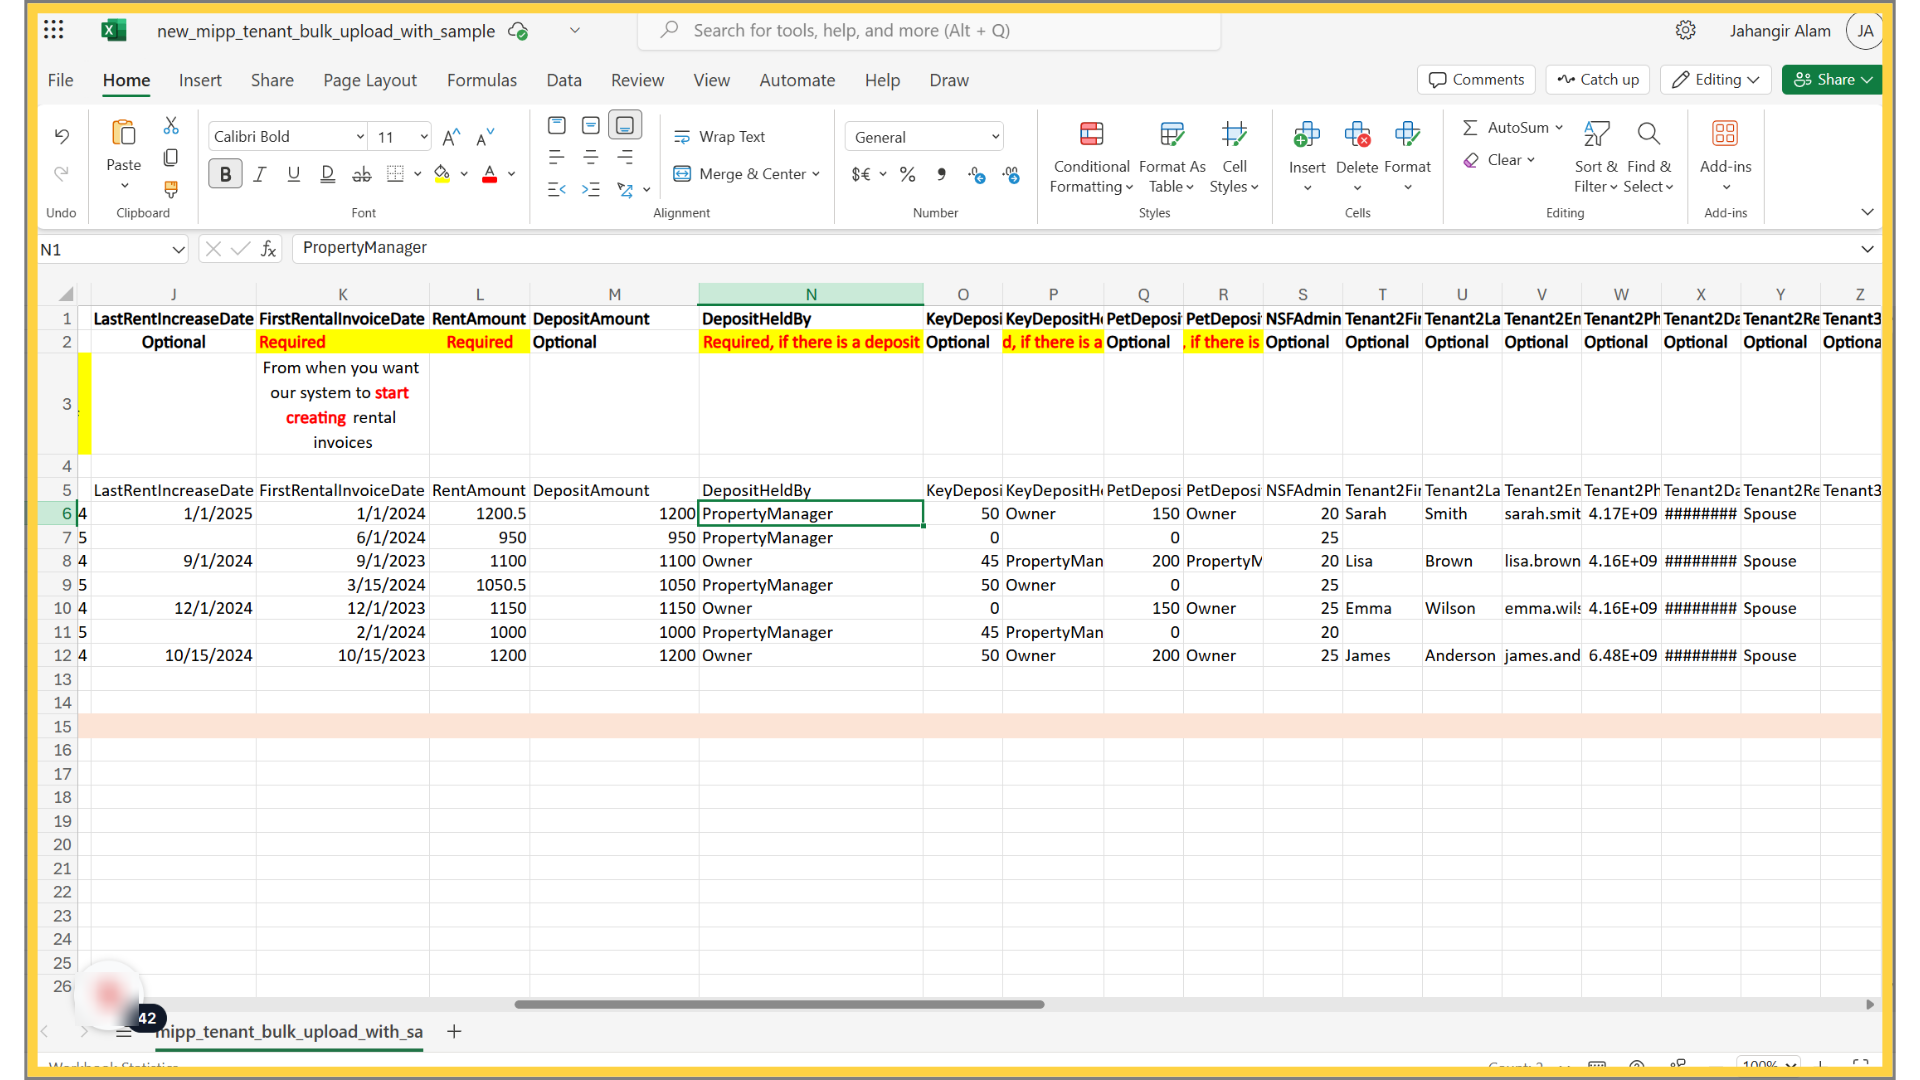Click the Decrease Decimal icon
1920x1080 pixels.
[1011, 175]
